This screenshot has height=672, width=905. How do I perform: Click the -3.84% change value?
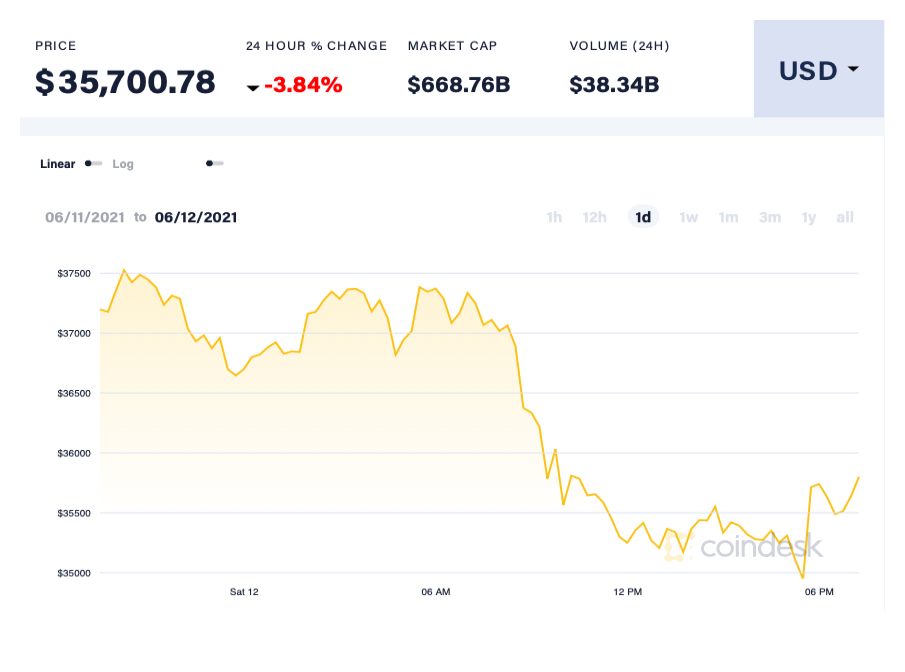pyautogui.click(x=303, y=85)
